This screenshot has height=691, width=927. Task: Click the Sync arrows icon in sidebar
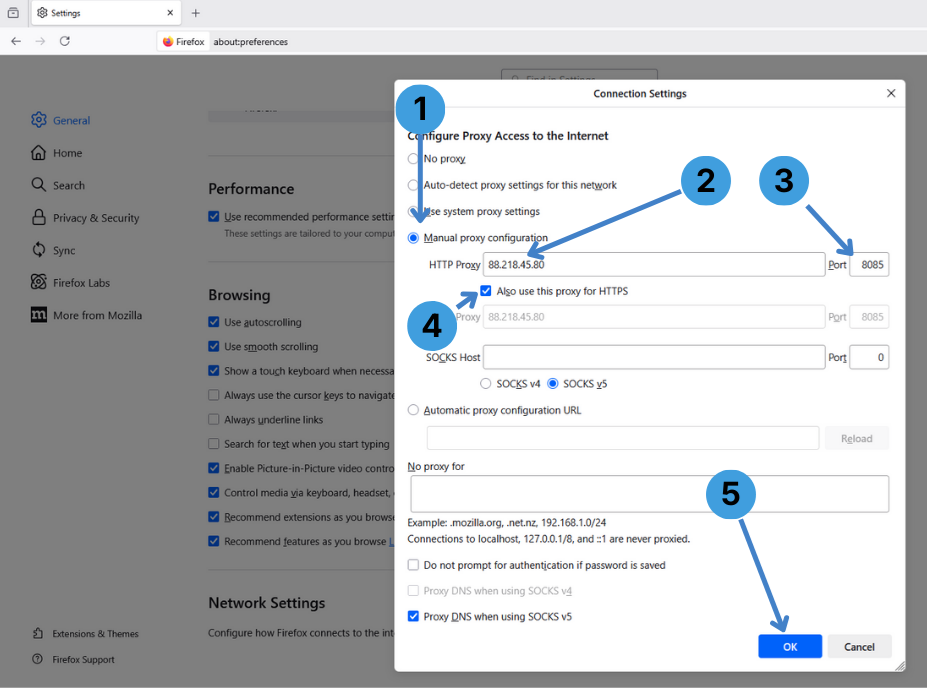click(x=38, y=250)
